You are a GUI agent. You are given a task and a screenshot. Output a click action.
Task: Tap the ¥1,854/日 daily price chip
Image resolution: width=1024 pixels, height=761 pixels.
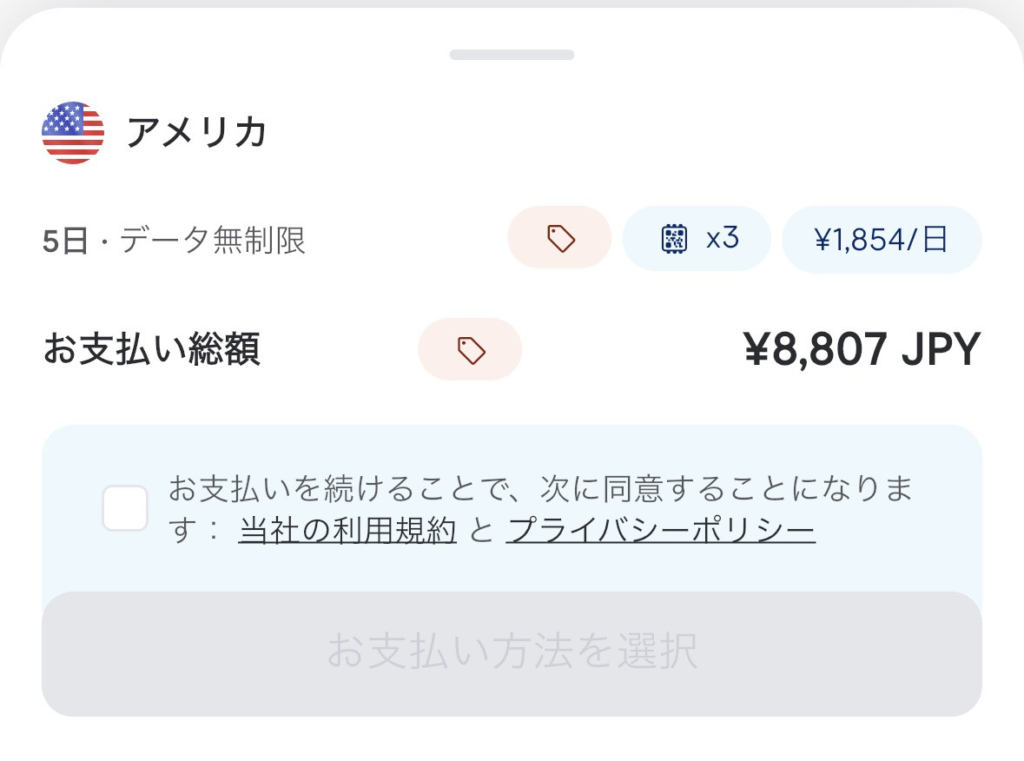pyautogui.click(x=881, y=239)
